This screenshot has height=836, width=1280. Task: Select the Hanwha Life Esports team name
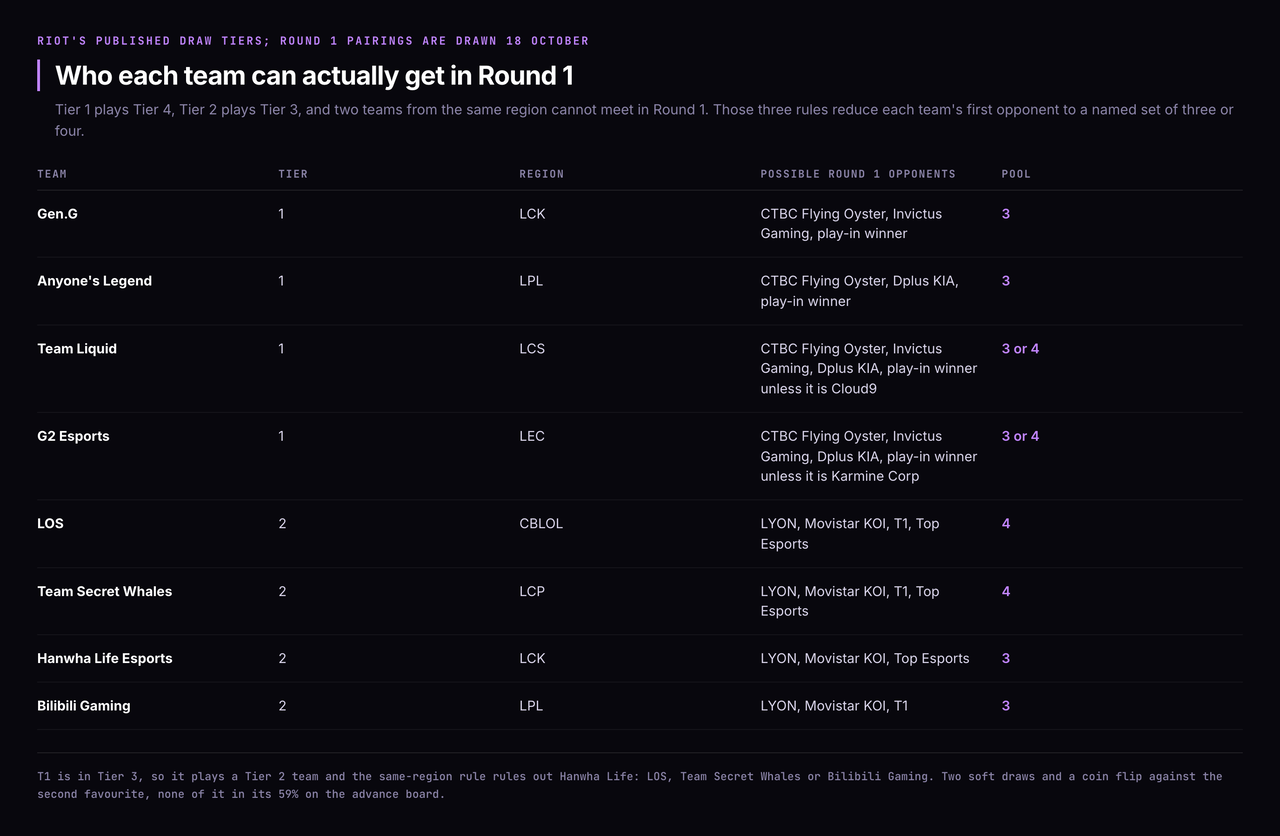105,659
